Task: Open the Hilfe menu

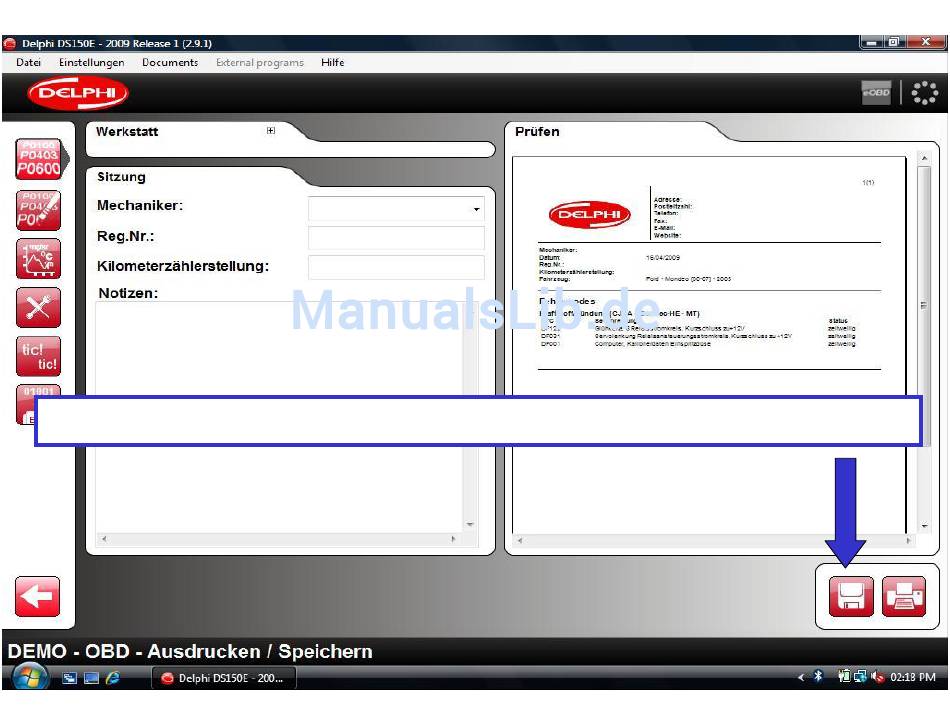Action: pyautogui.click(x=333, y=62)
